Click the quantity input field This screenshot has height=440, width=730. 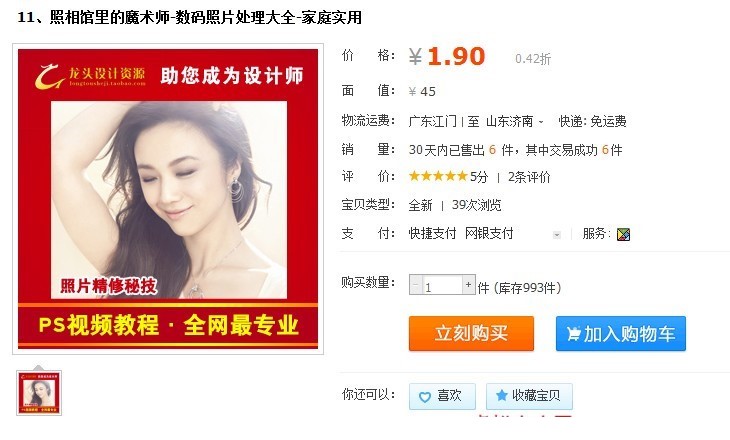pos(442,284)
